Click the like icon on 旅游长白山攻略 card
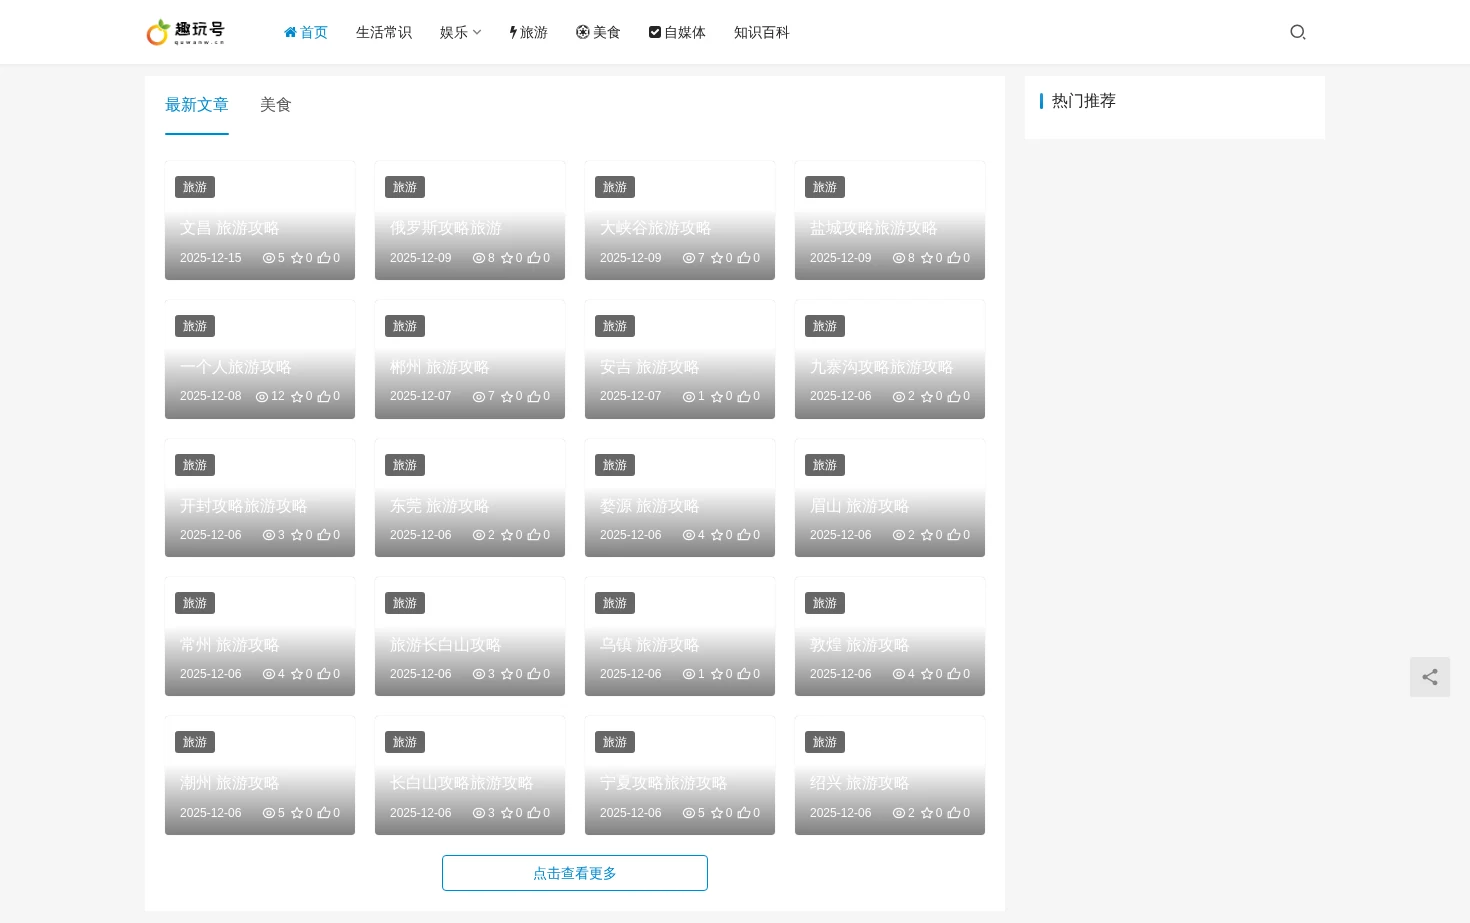The height and width of the screenshot is (923, 1470). click(x=534, y=675)
